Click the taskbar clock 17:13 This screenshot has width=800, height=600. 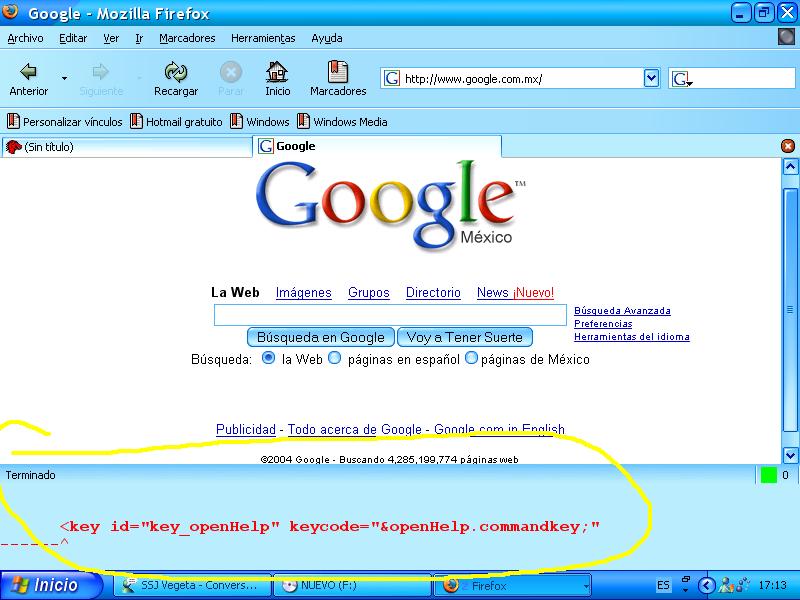[x=772, y=585]
